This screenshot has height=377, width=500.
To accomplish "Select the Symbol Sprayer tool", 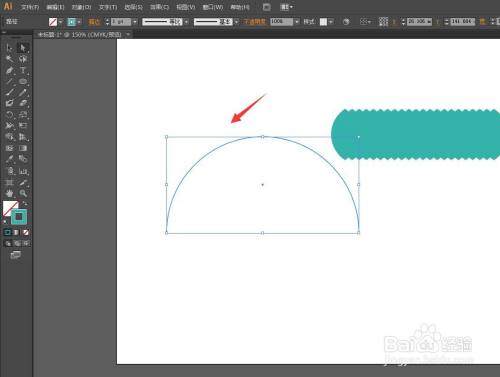I will click(x=9, y=171).
